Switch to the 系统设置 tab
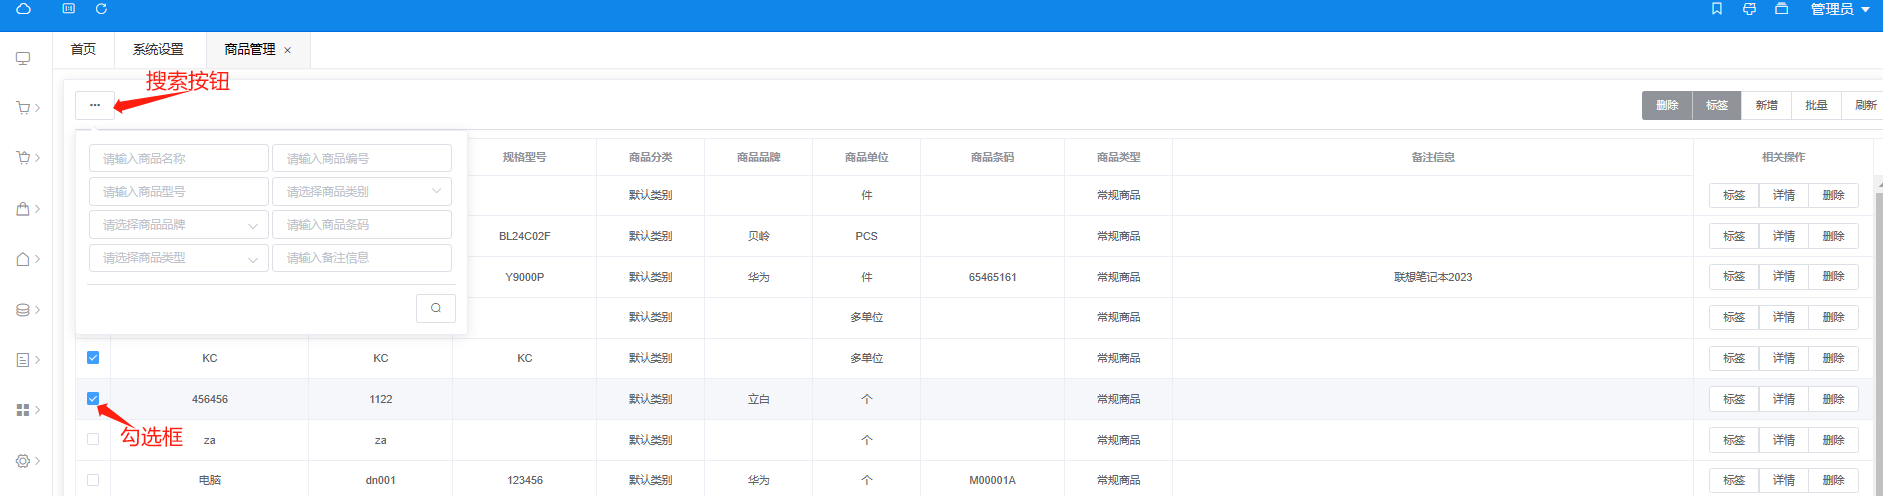1883x496 pixels. (158, 49)
